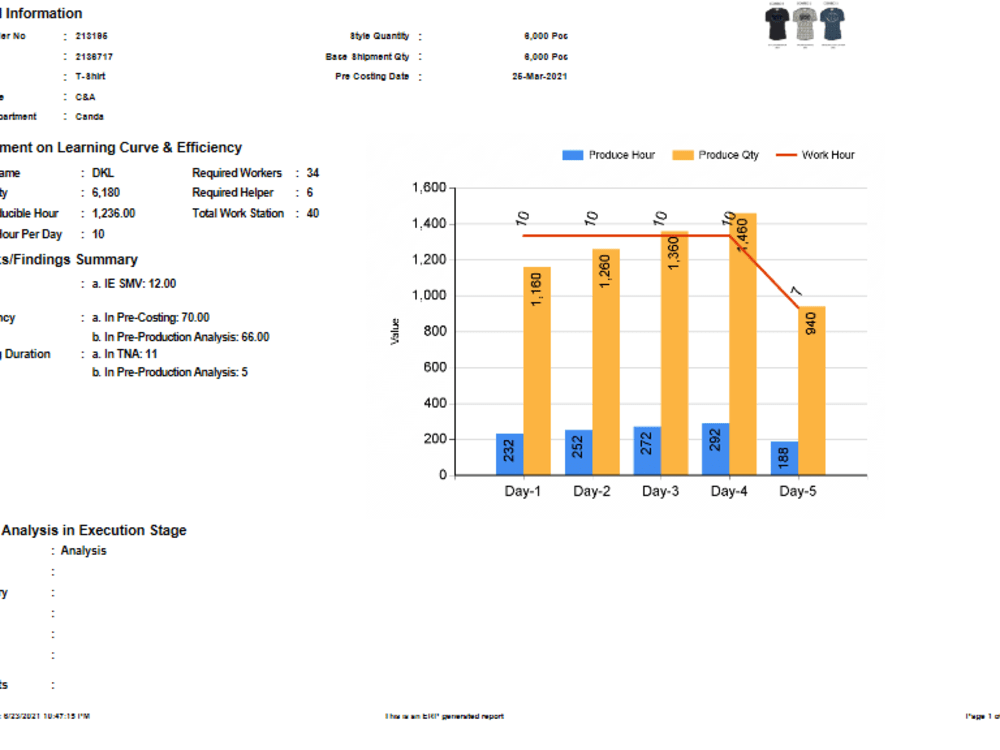Open the Information section header

[40, 13]
